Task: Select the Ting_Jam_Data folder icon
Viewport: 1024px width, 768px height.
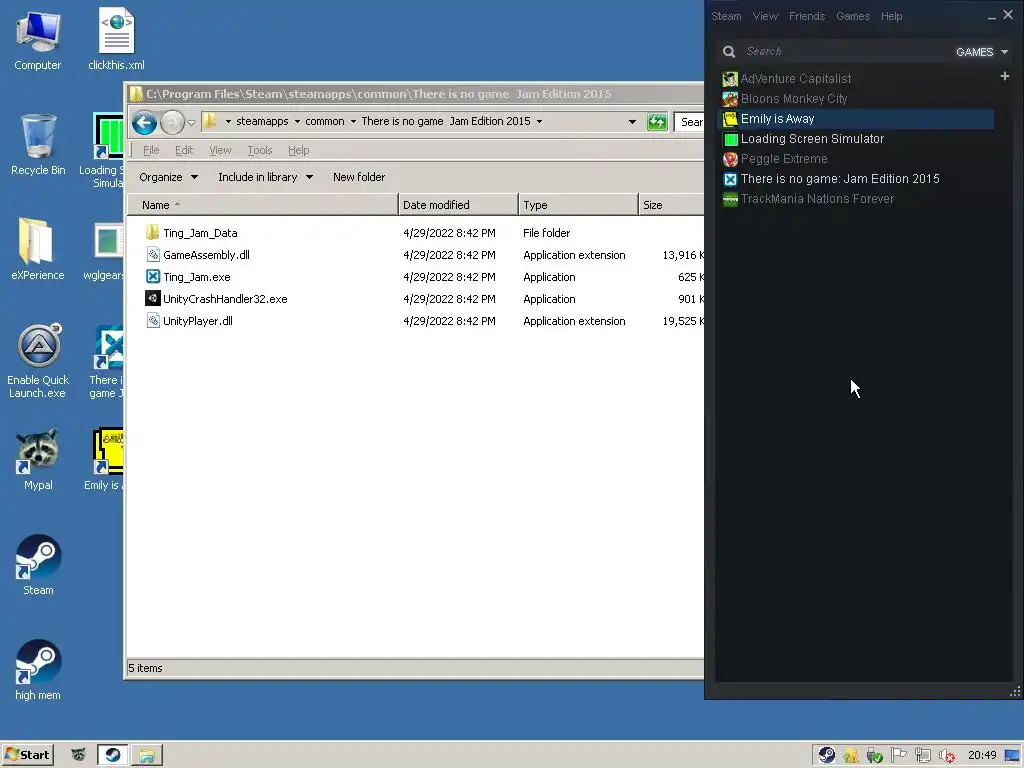Action: tap(152, 232)
